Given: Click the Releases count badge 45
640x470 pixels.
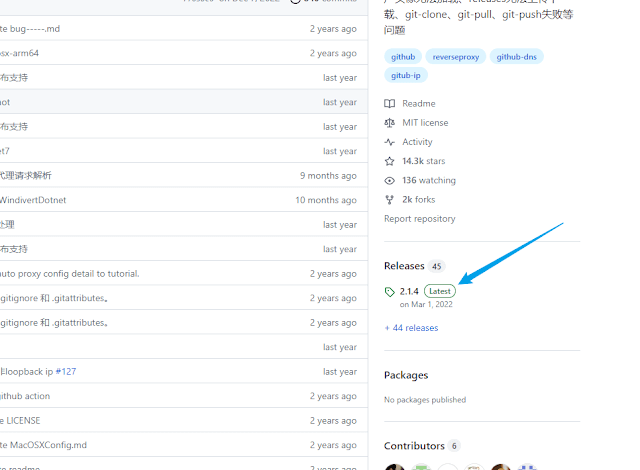Looking at the screenshot, I should click(437, 266).
